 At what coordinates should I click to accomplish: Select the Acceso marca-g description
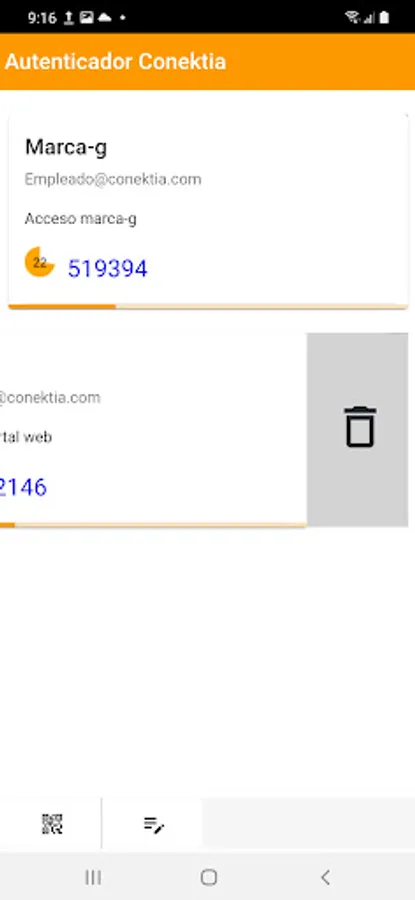coord(80,219)
